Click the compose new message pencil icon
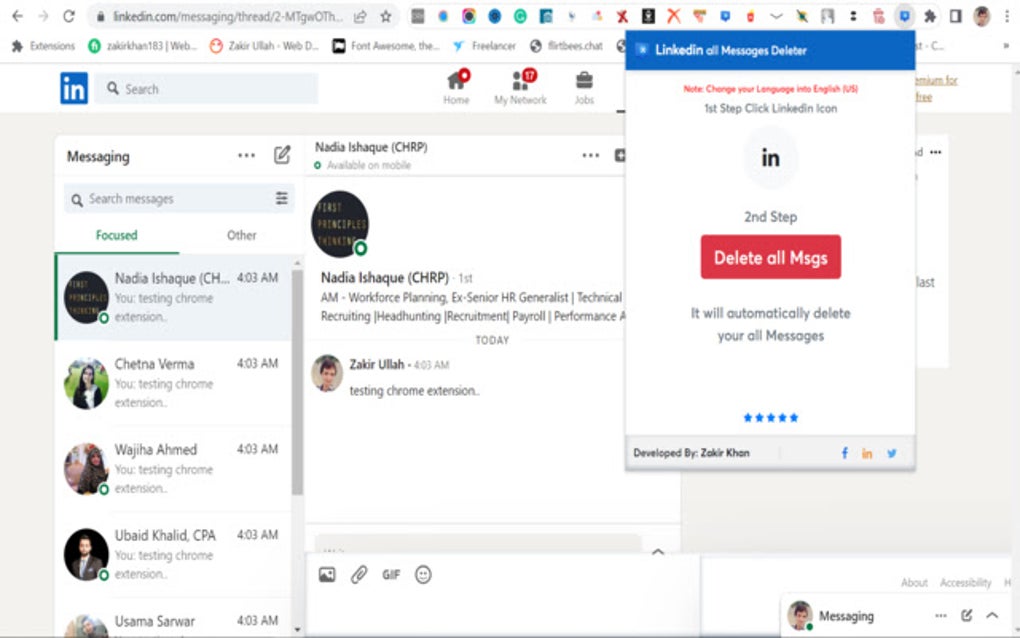The height and width of the screenshot is (638, 1020). (x=283, y=156)
